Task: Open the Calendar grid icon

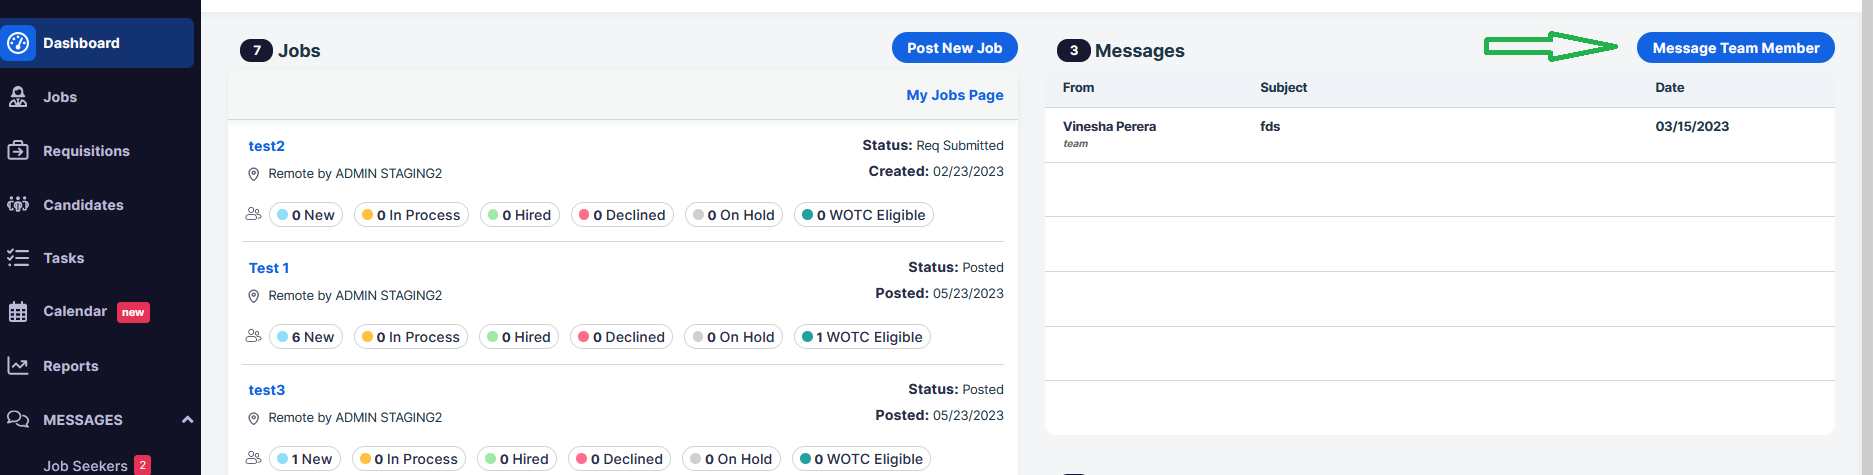Action: [18, 312]
